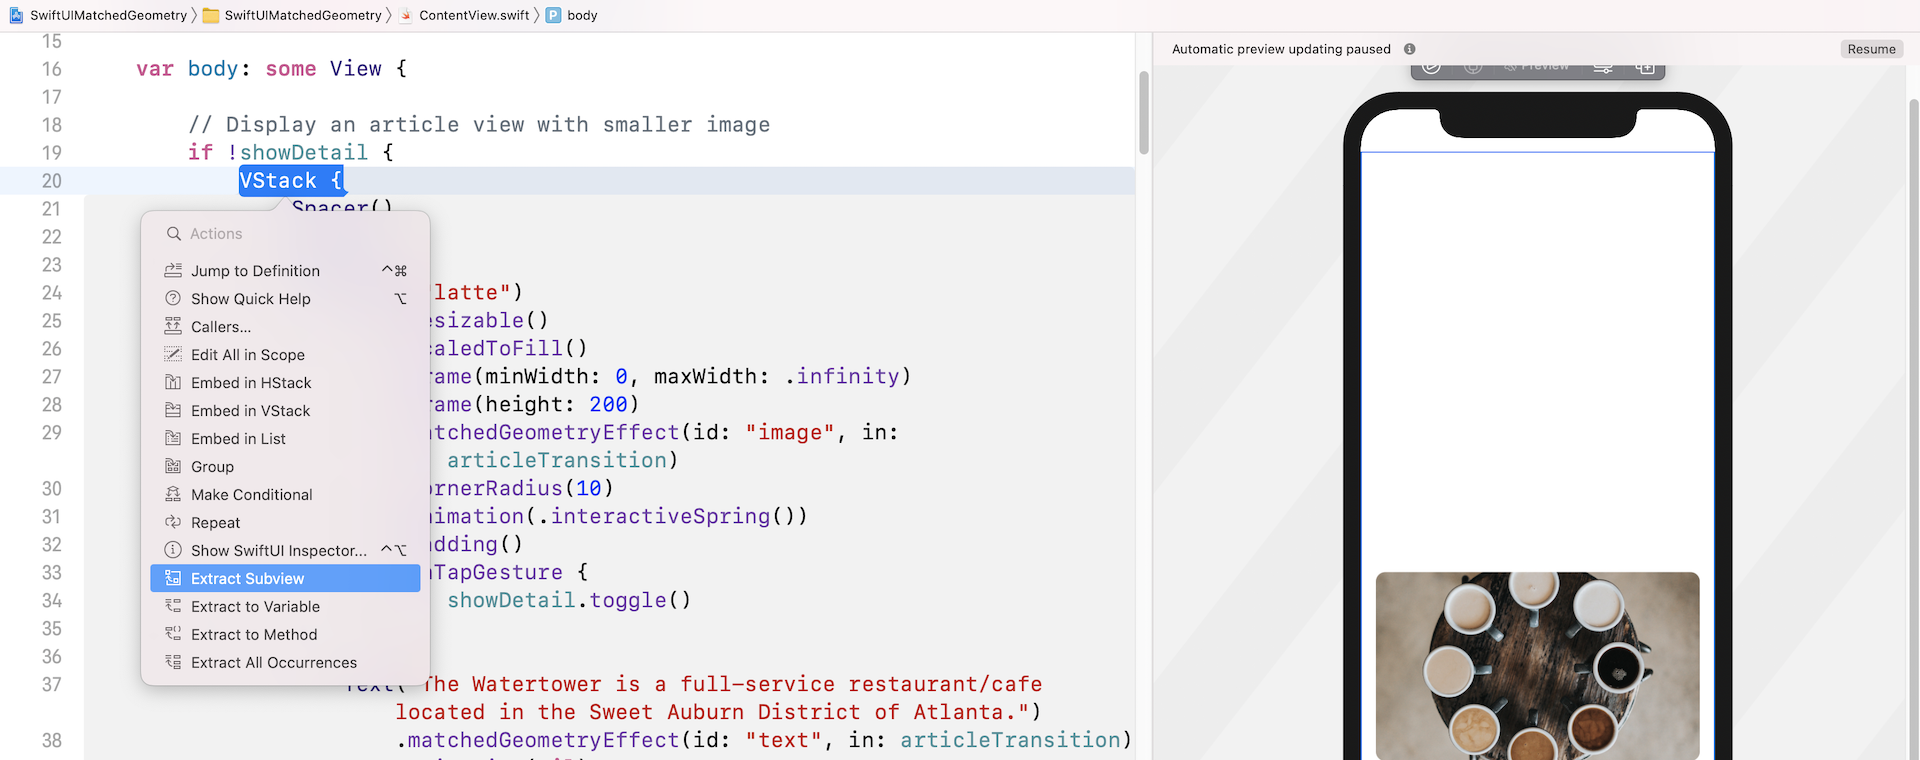Viewport: 1920px width, 760px height.
Task: Choose the Repeat action
Action: (285, 523)
